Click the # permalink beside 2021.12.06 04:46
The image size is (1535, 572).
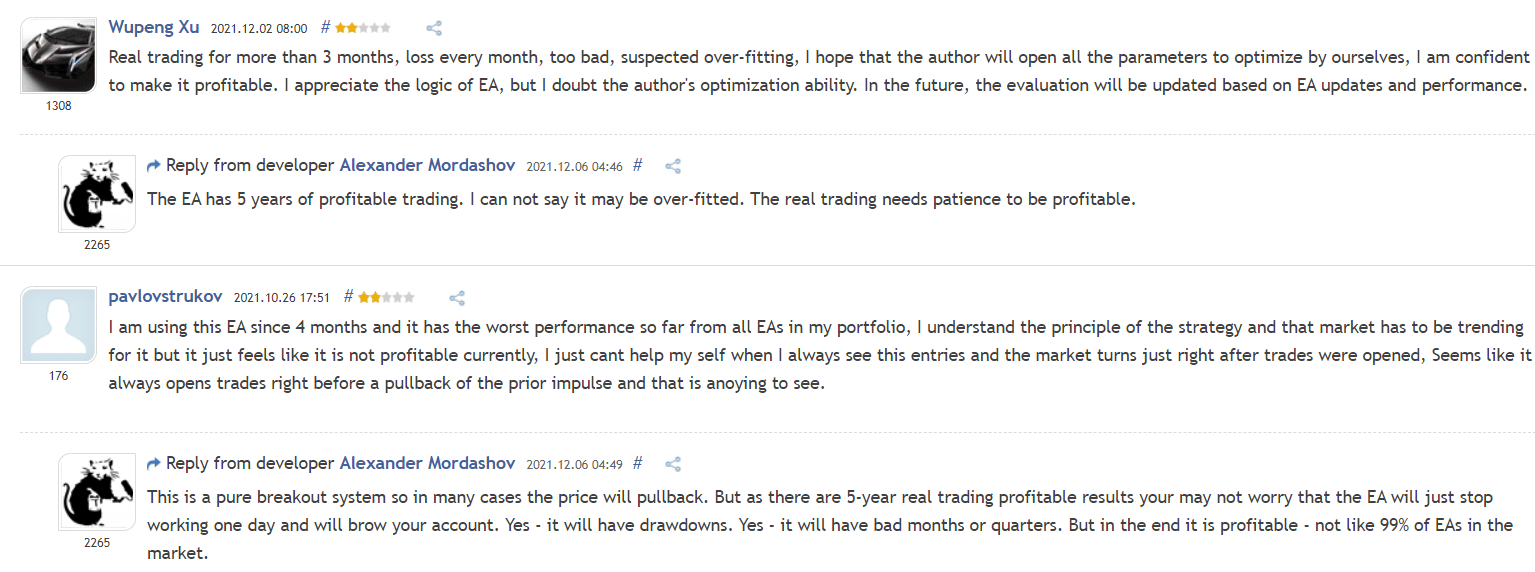638,165
